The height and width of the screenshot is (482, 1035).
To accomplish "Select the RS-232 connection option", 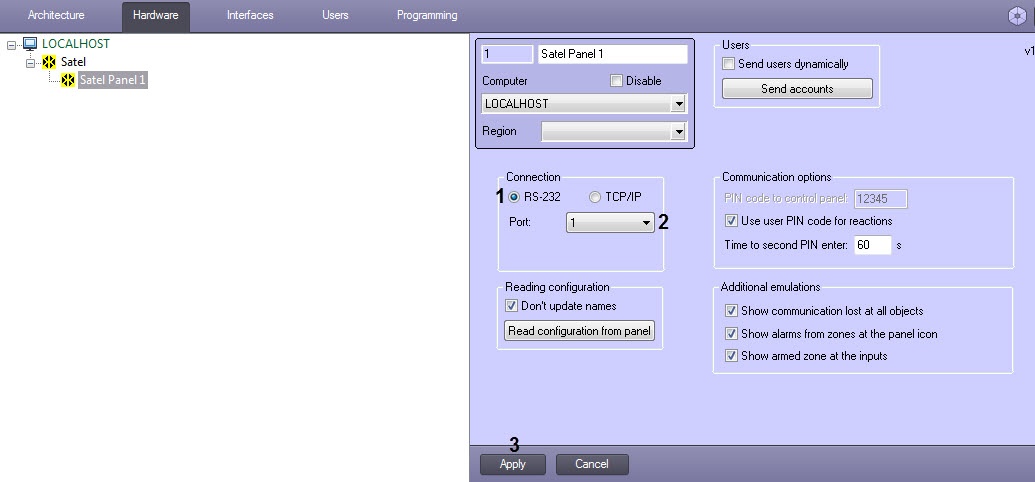I will pyautogui.click(x=514, y=197).
